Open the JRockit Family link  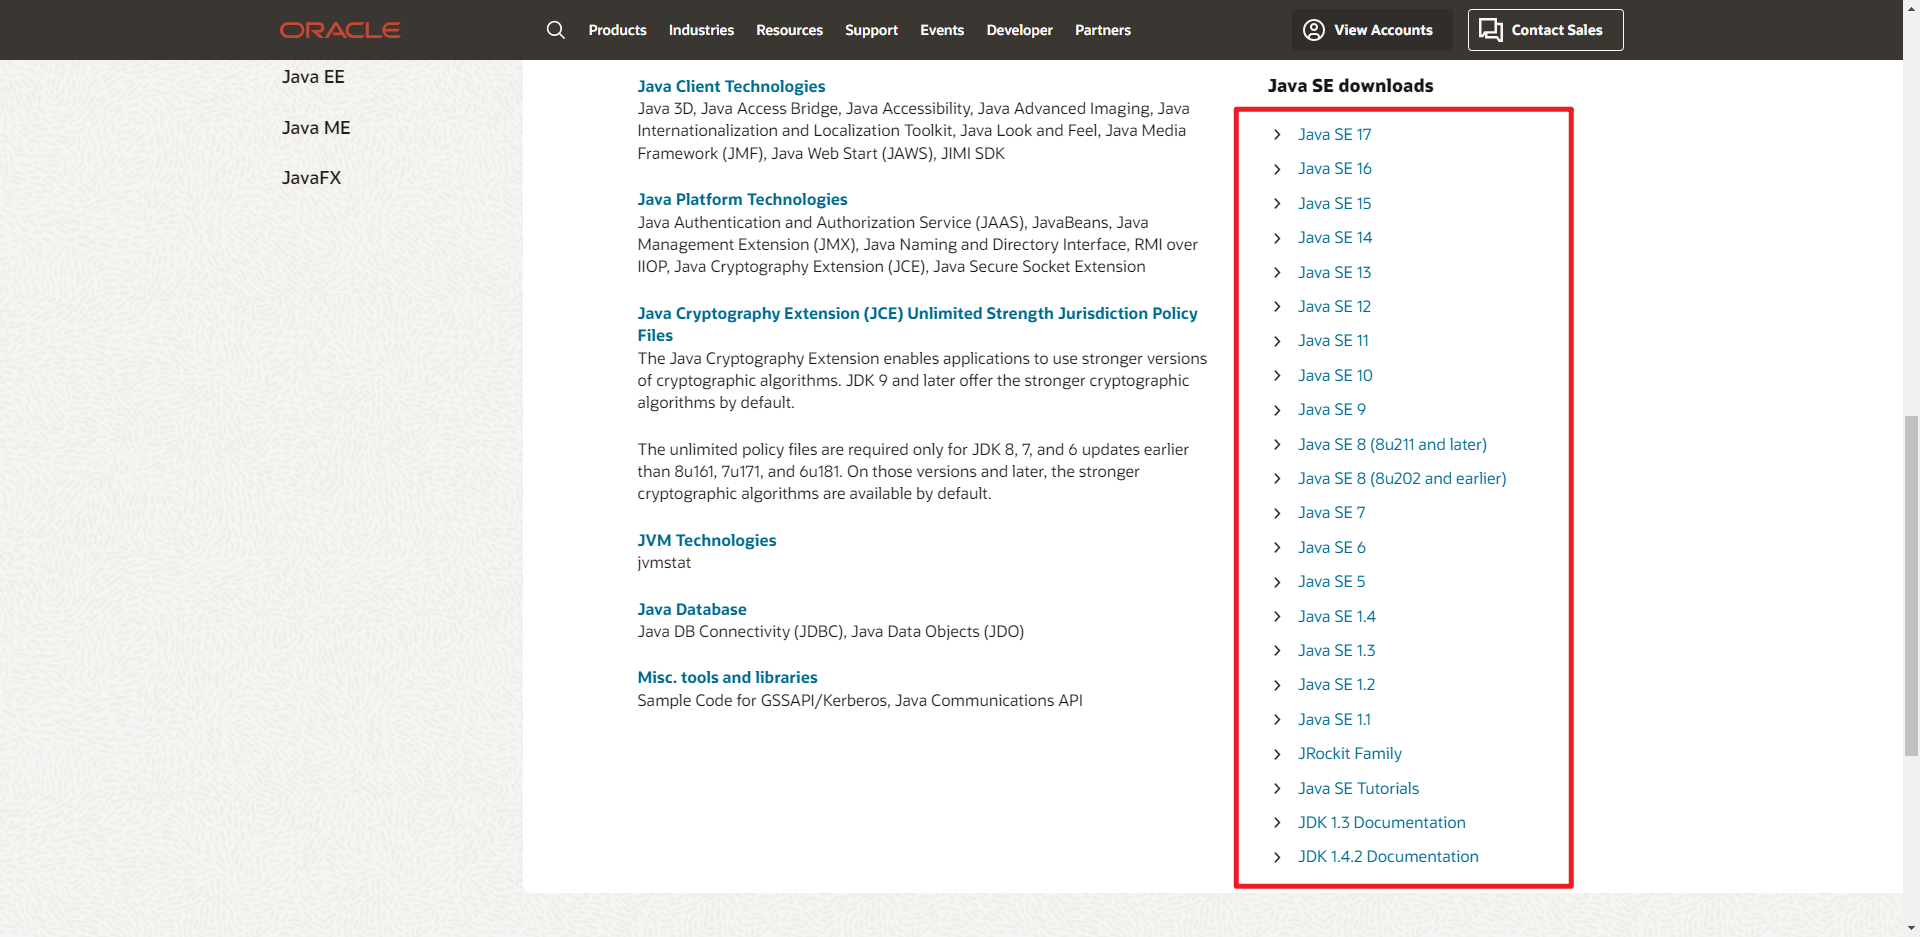pyautogui.click(x=1350, y=753)
